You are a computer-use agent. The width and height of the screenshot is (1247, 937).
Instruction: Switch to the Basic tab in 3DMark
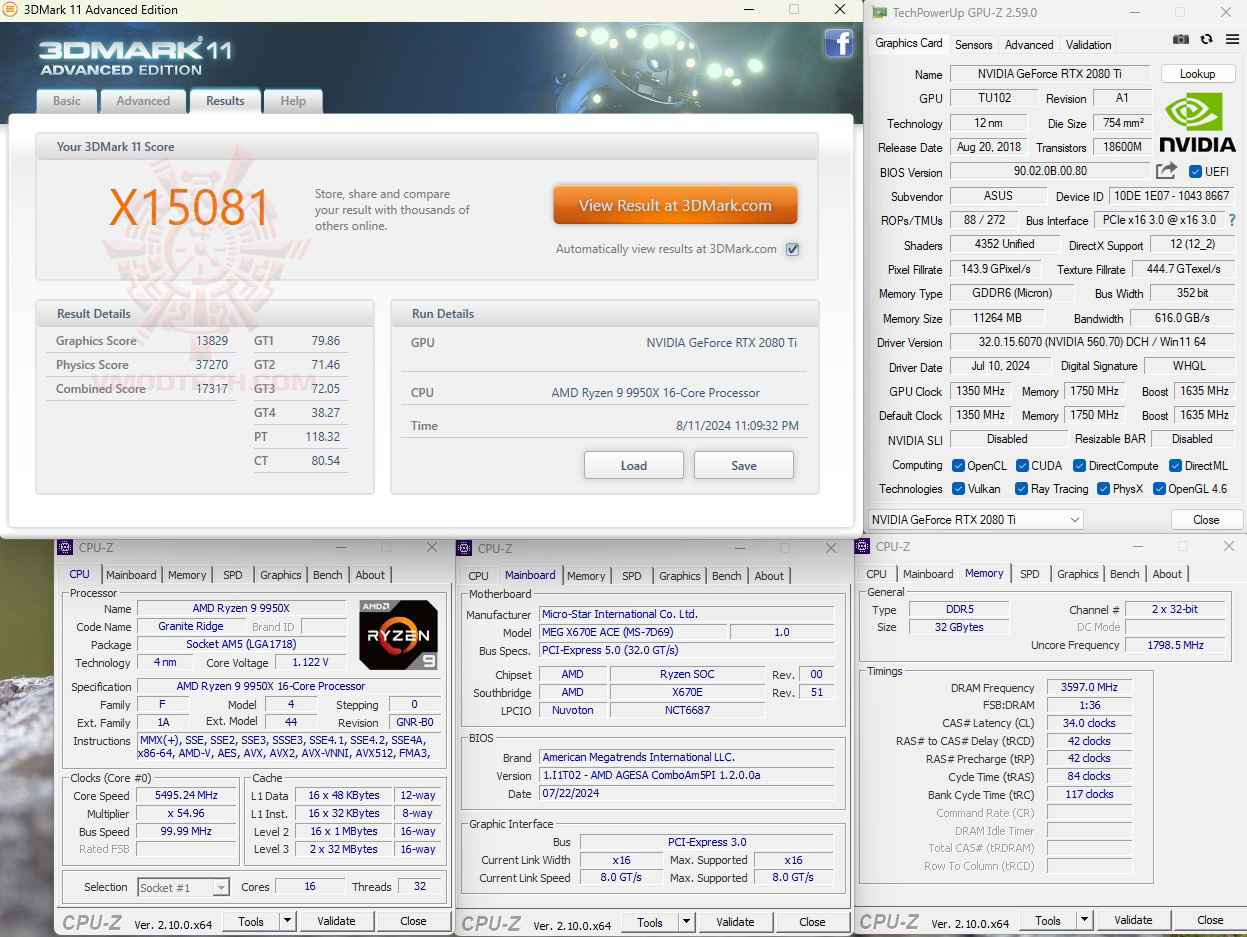(x=67, y=101)
